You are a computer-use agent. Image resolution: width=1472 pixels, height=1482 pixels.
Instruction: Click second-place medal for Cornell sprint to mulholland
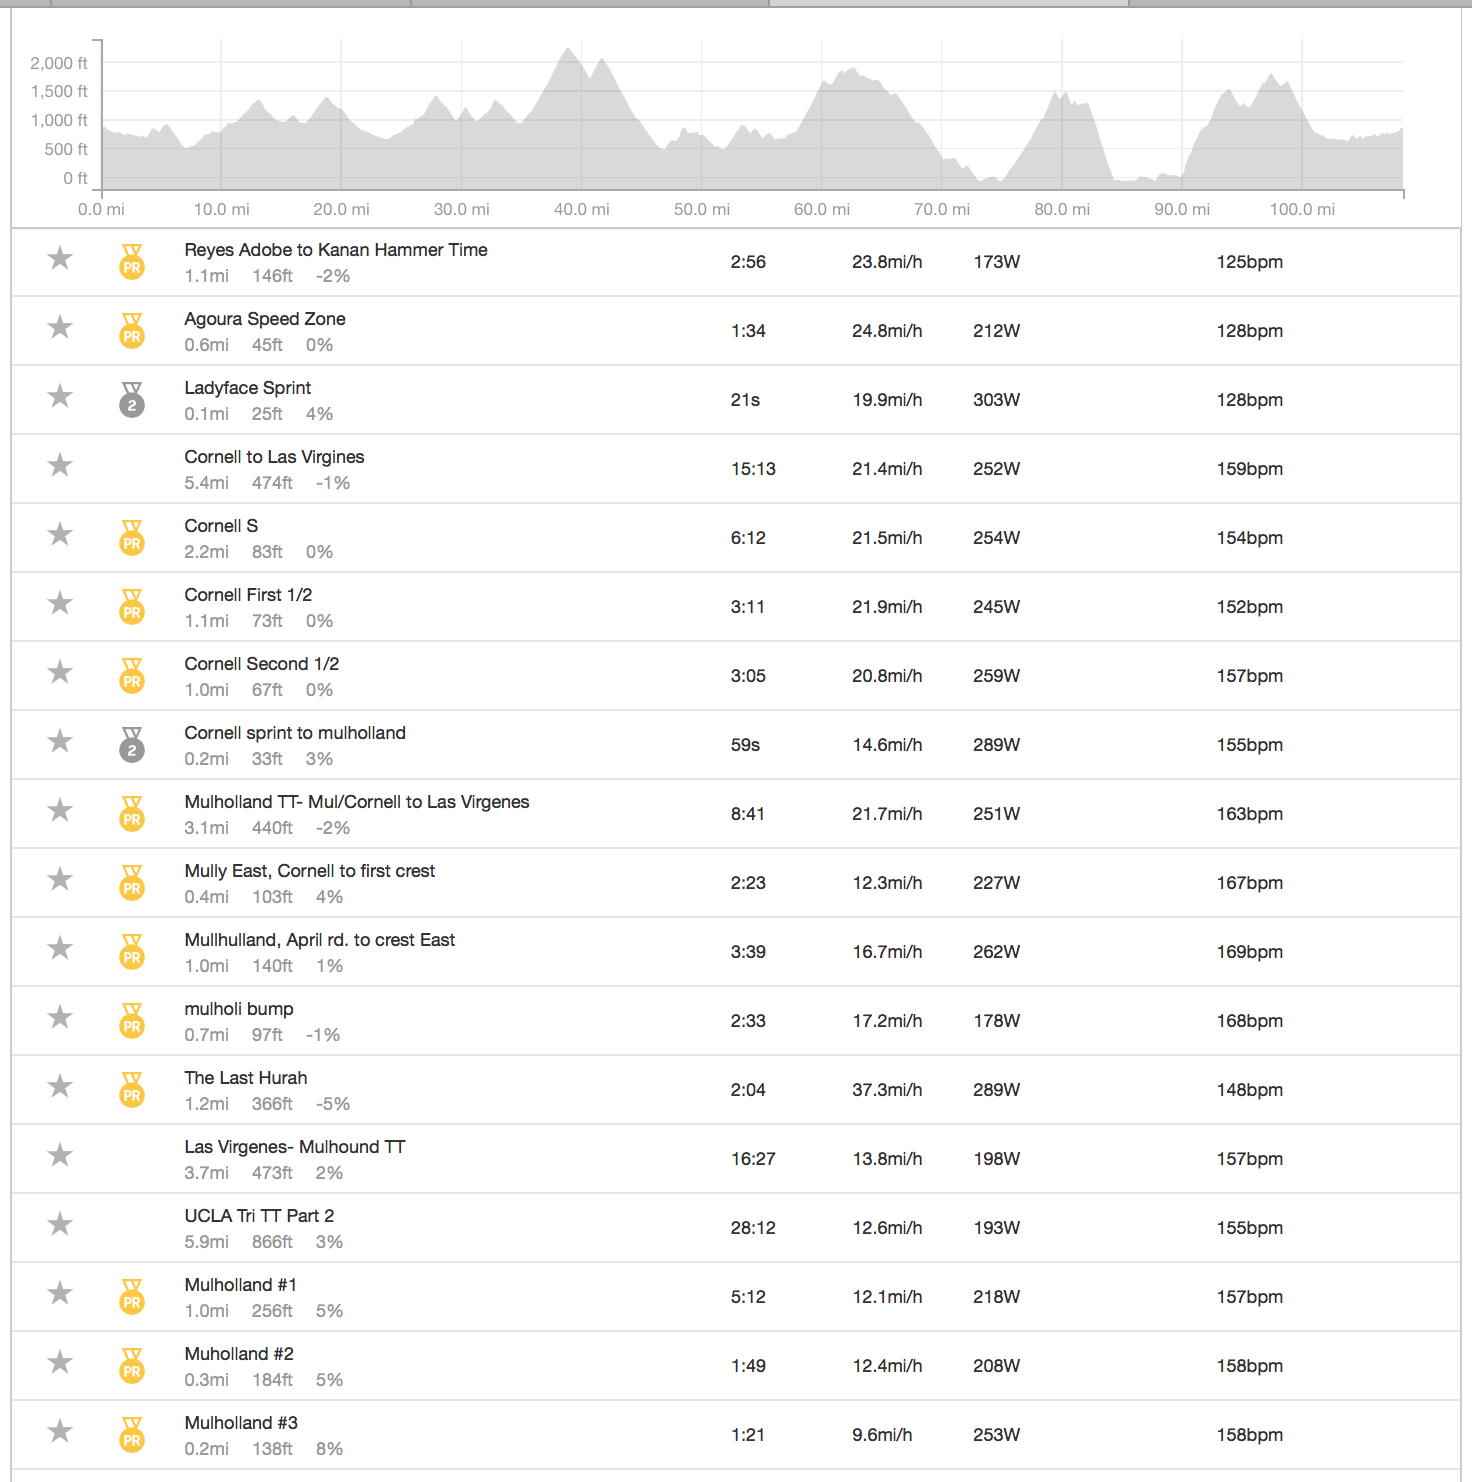(132, 744)
